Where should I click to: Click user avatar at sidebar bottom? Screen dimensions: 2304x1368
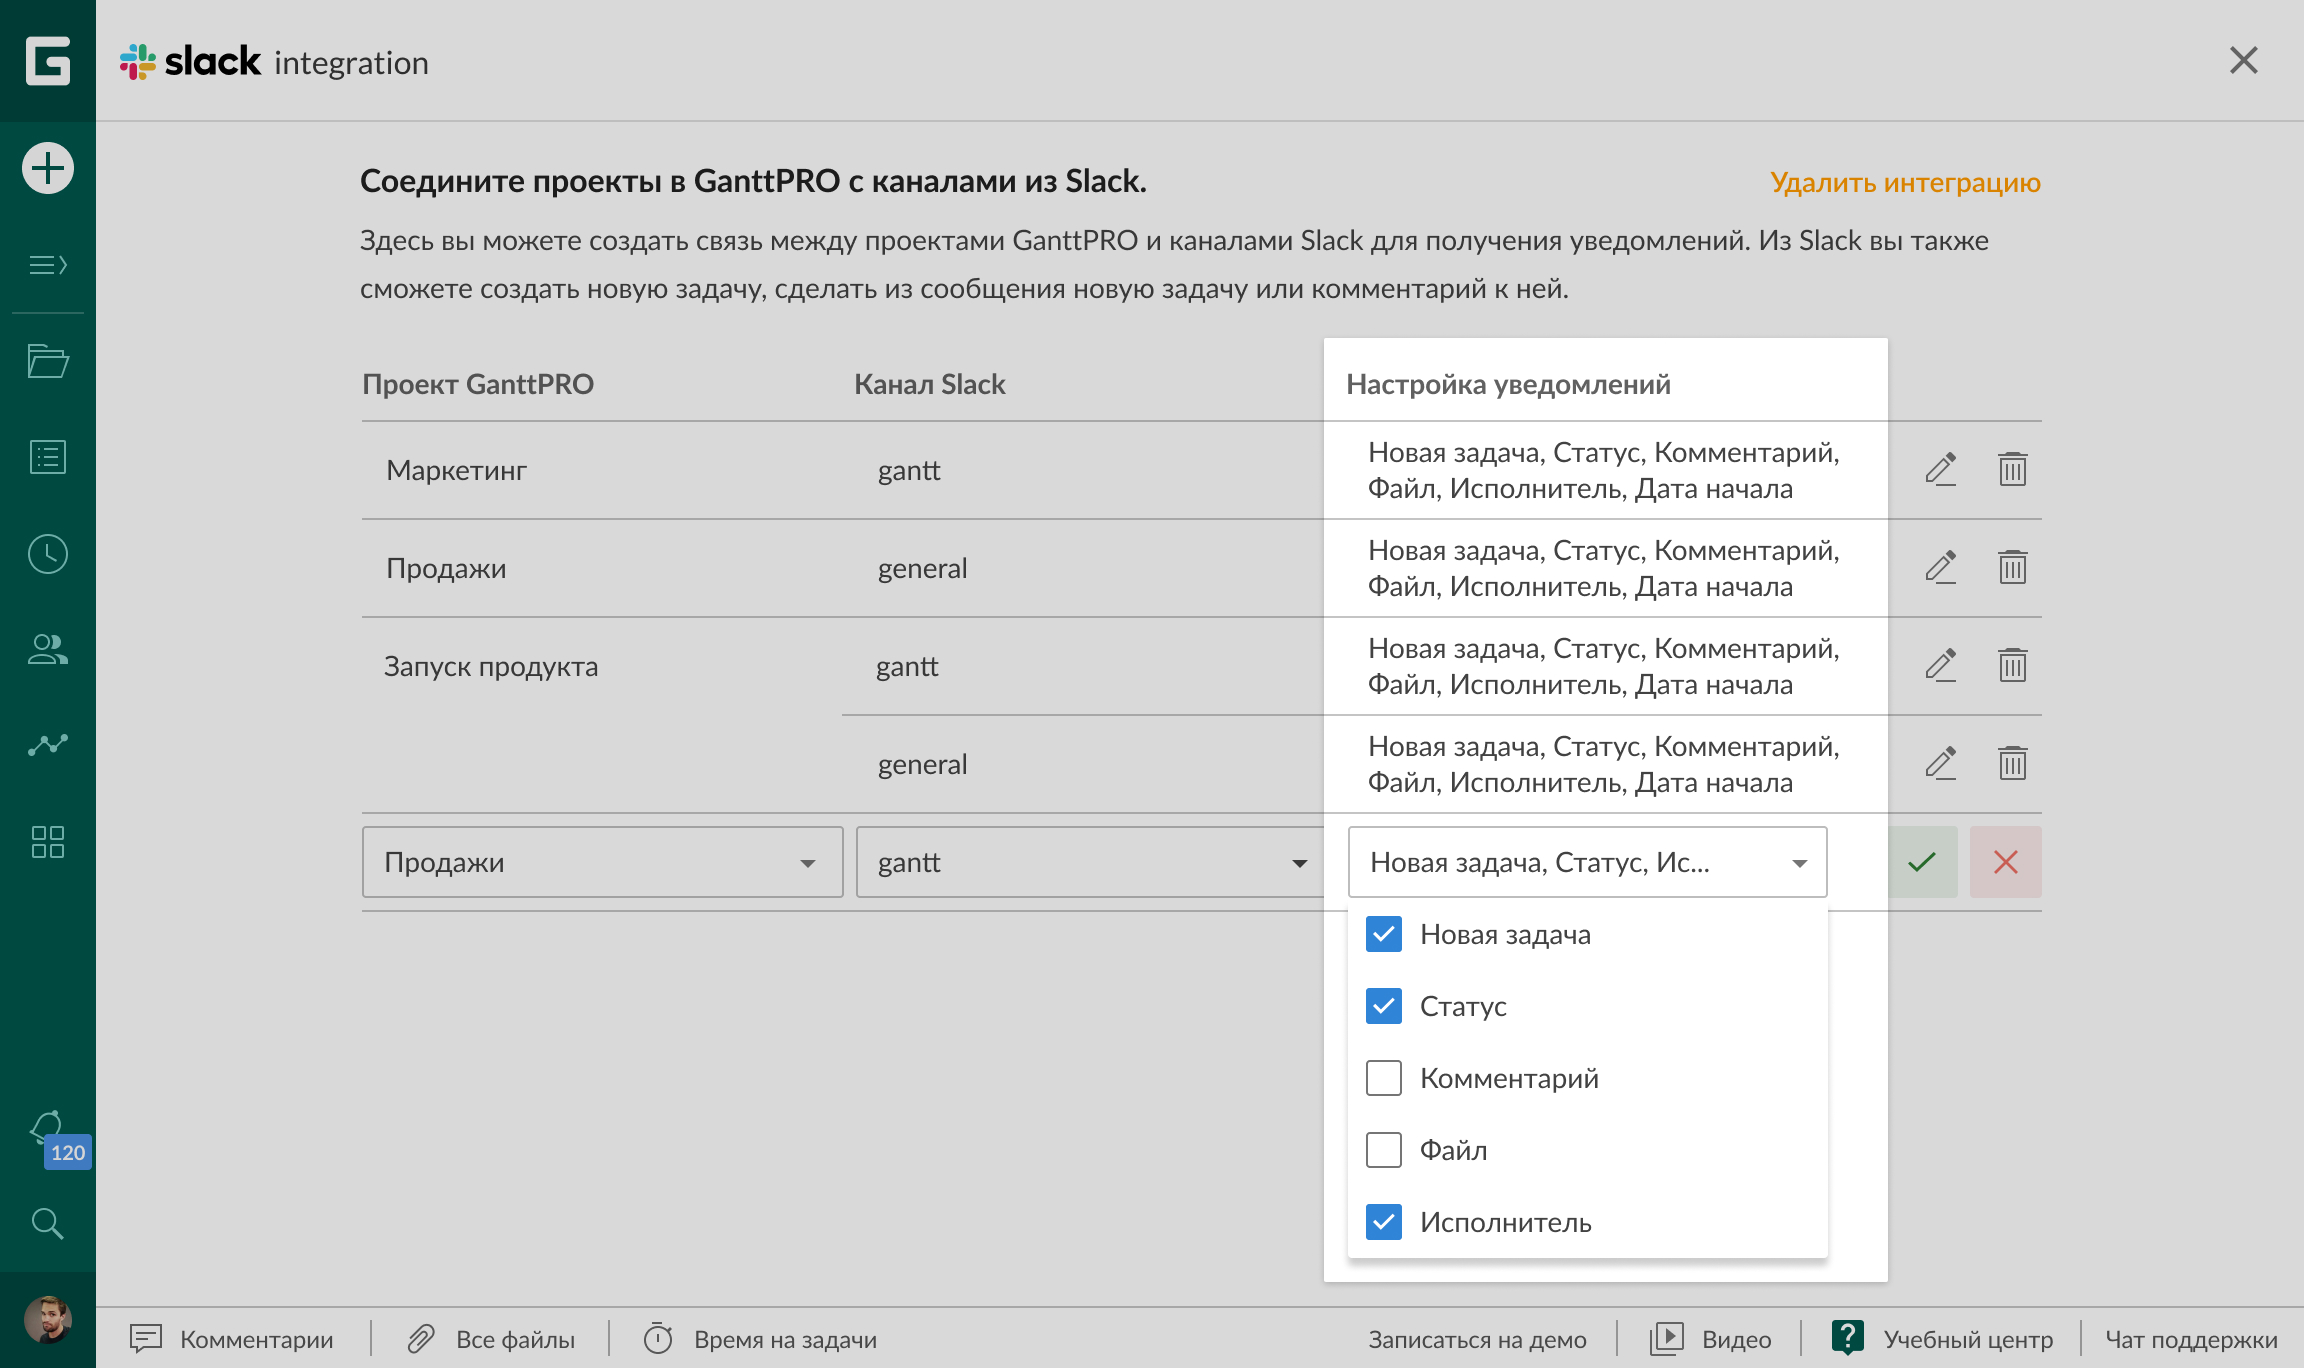point(48,1320)
